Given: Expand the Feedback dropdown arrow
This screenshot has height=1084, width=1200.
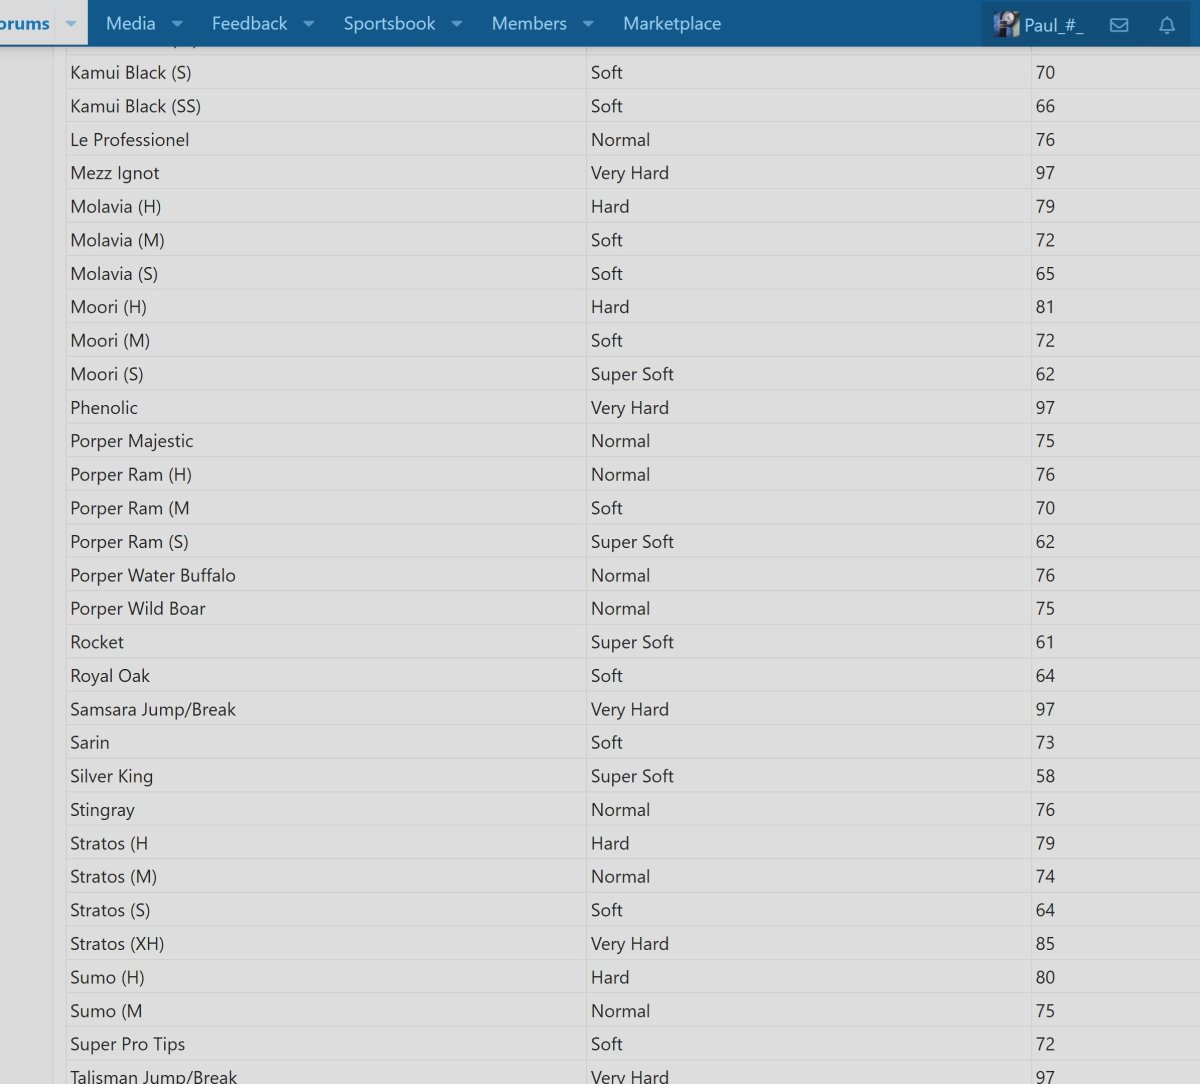Looking at the screenshot, I should click(x=308, y=24).
